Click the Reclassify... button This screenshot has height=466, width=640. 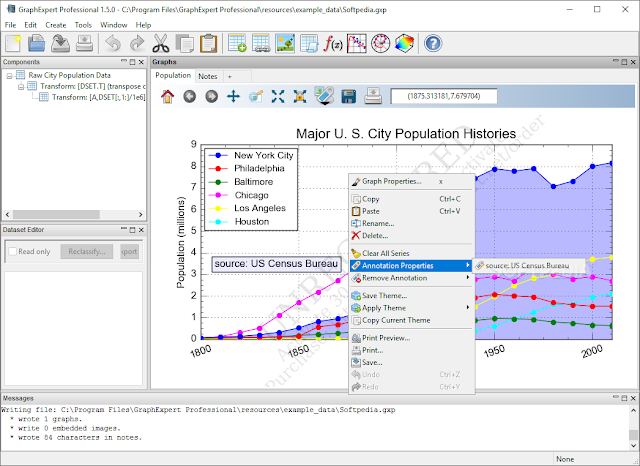click(x=87, y=251)
